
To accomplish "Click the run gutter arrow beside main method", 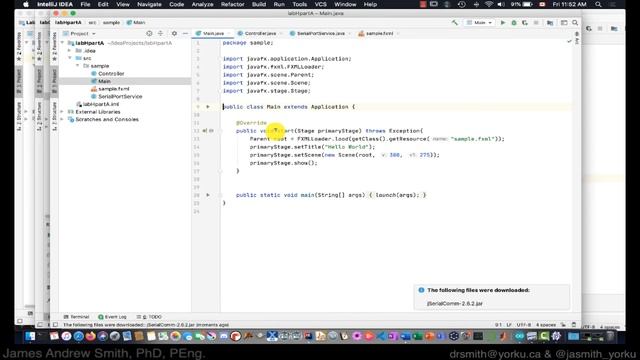I will (208, 195).
